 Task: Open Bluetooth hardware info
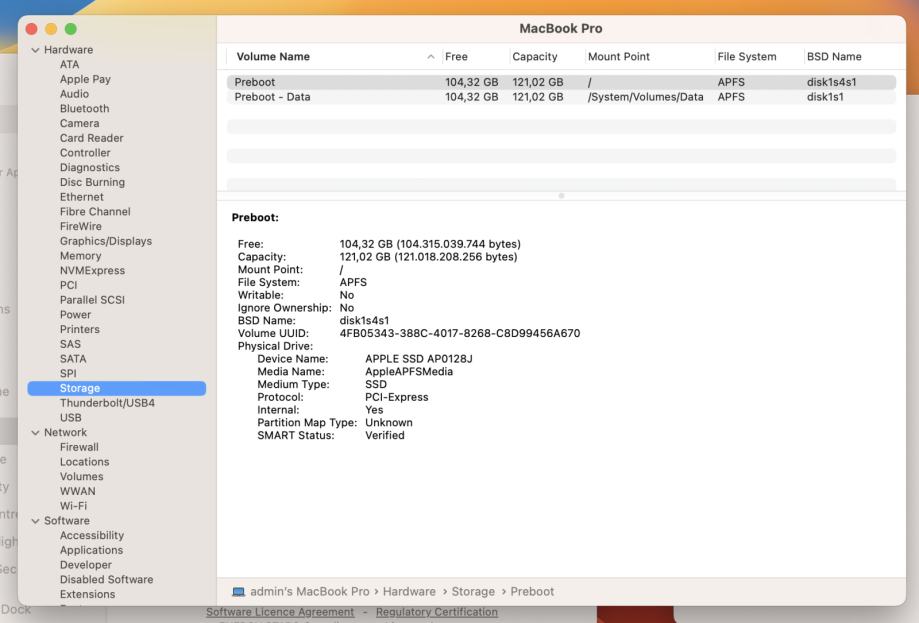coord(84,108)
